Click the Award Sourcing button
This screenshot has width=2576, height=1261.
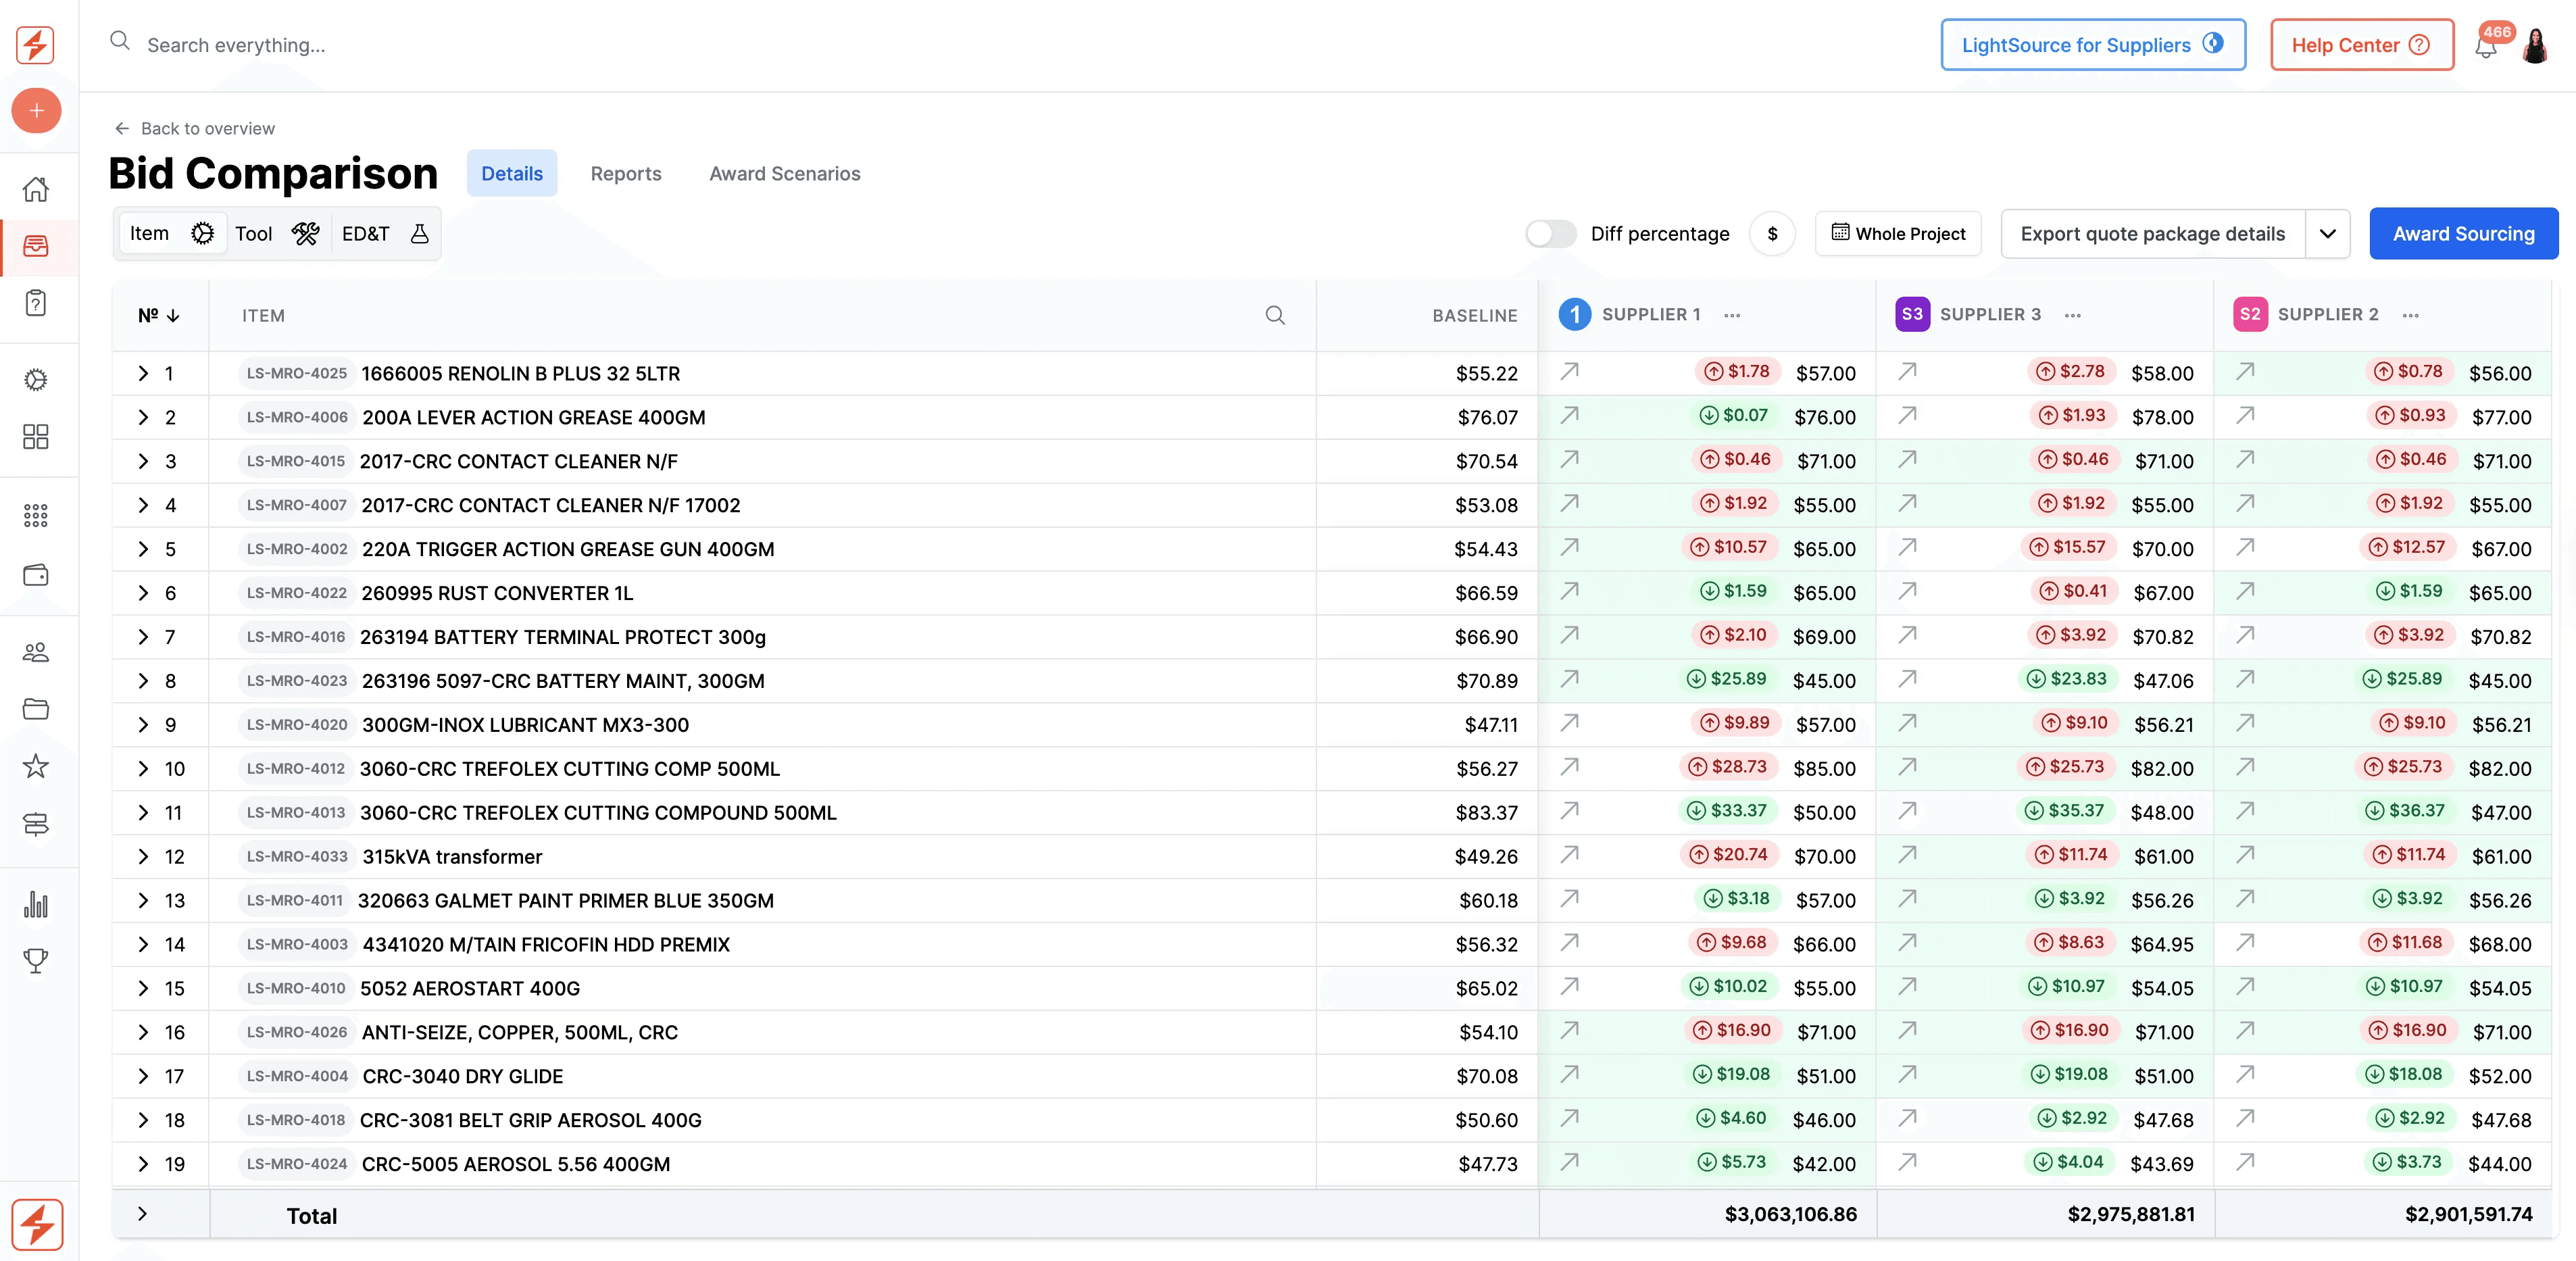(2463, 234)
